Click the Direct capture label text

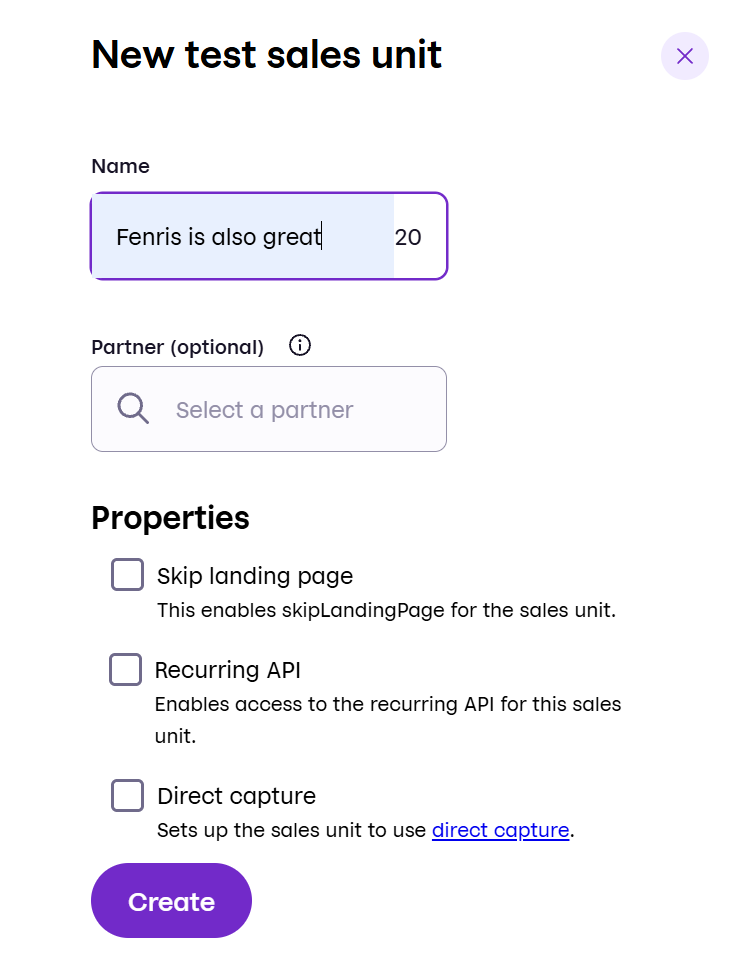pyautogui.click(x=236, y=796)
